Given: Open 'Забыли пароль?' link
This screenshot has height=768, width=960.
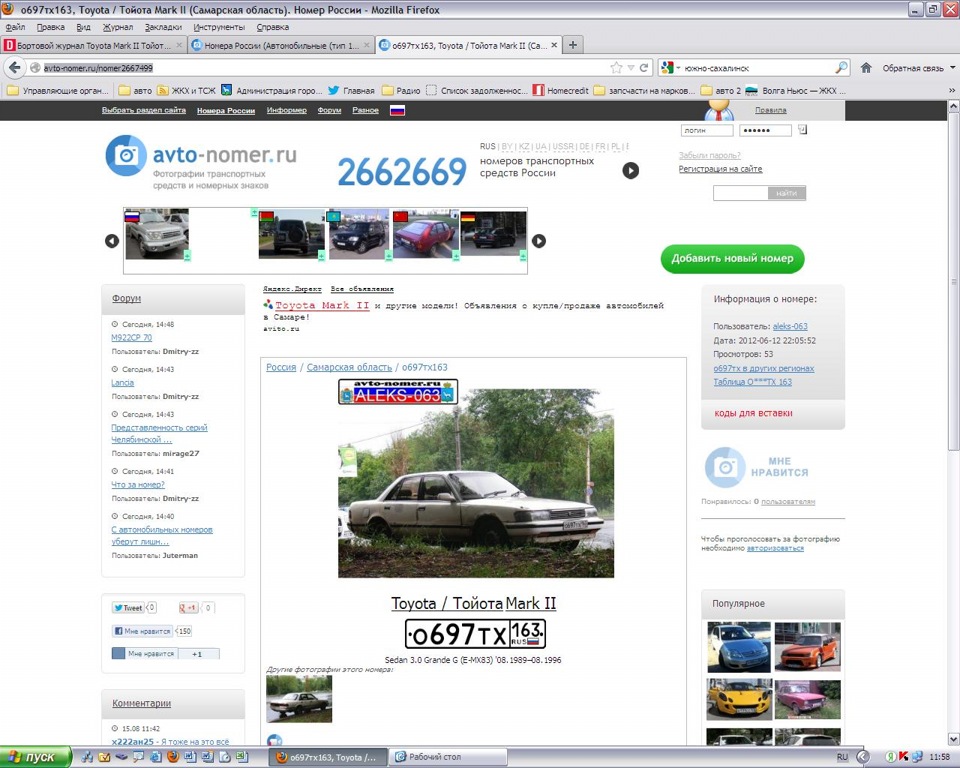Looking at the screenshot, I should [x=710, y=155].
